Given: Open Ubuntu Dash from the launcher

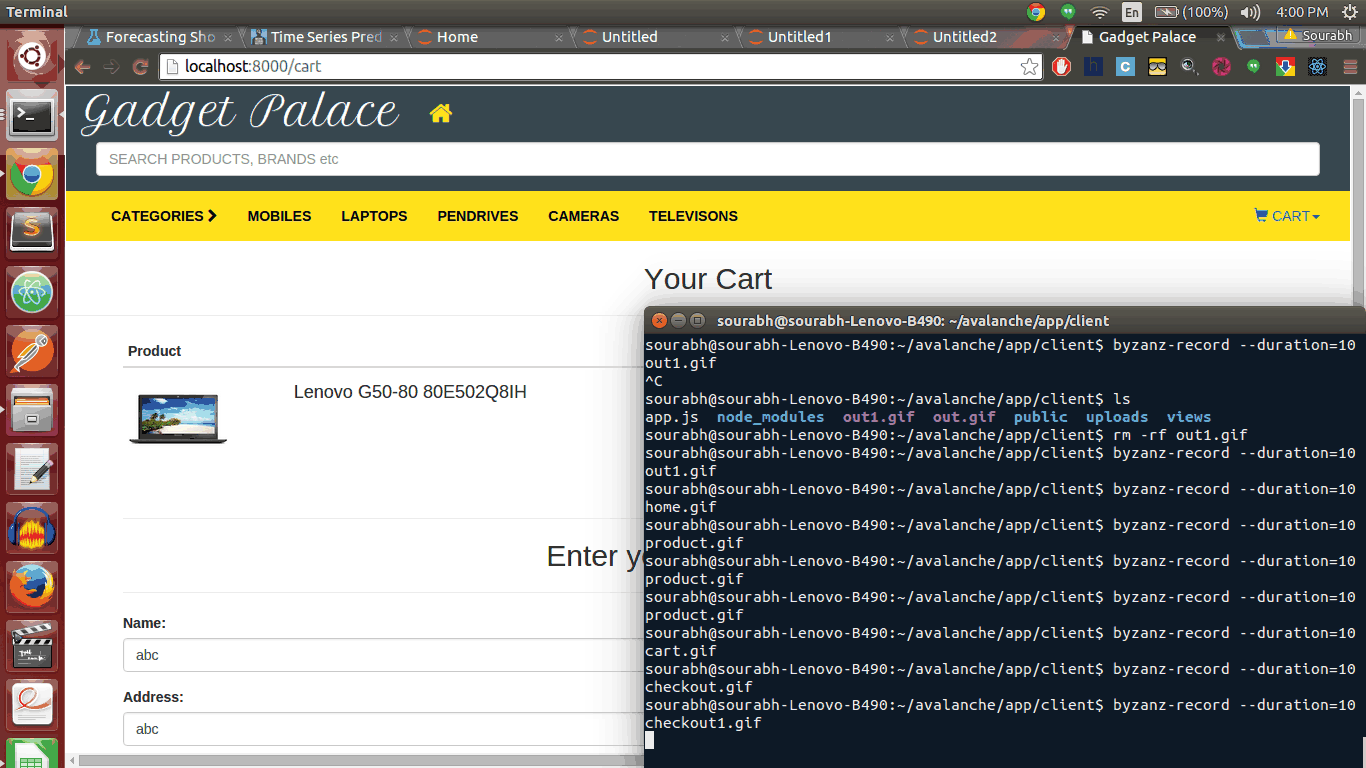Looking at the screenshot, I should coord(32,58).
